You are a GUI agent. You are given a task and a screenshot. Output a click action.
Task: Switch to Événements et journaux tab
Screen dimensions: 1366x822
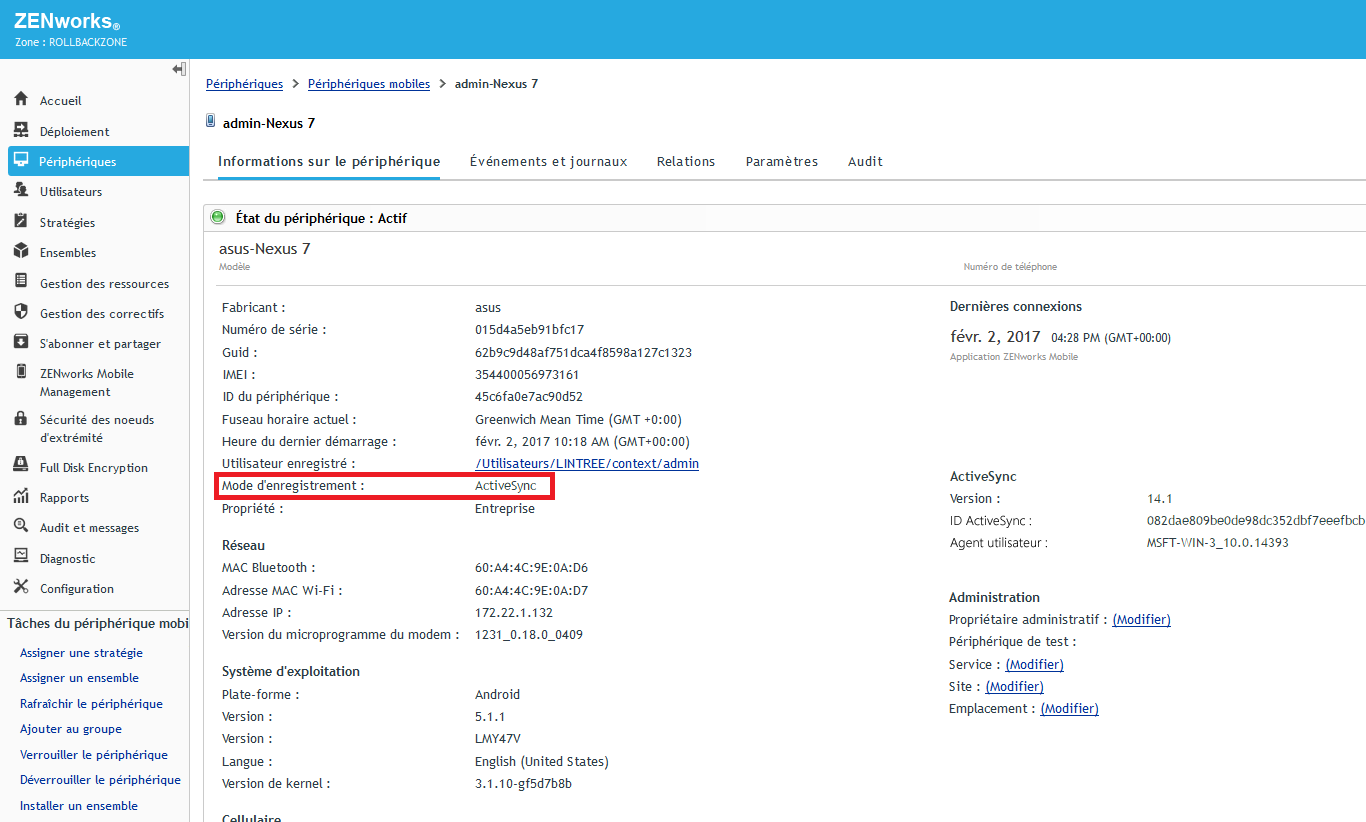(549, 162)
